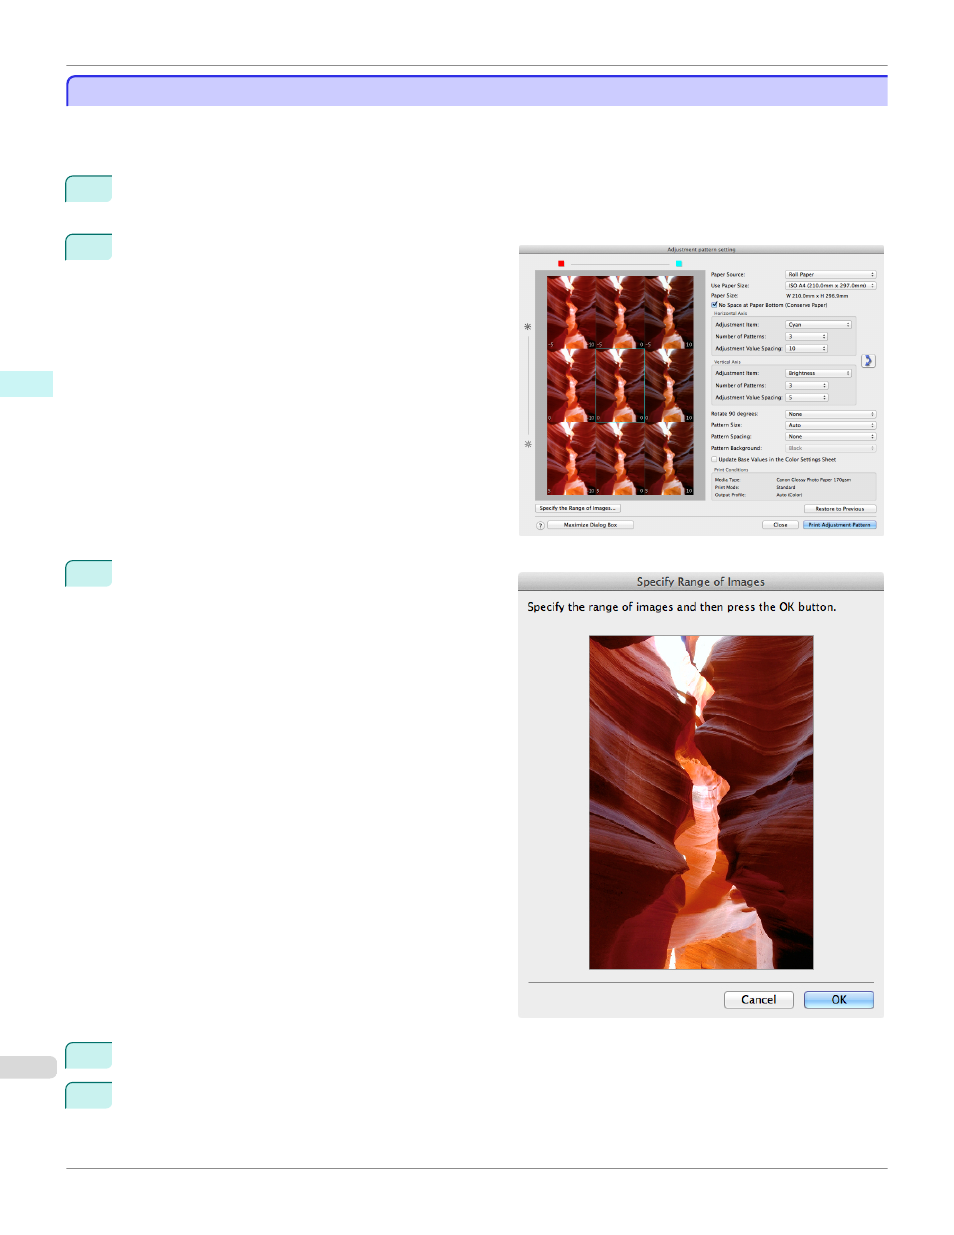Open Vertical Axis Adjustment Item dropdown showing Brightness
The width and height of the screenshot is (954, 1235).
click(x=818, y=373)
